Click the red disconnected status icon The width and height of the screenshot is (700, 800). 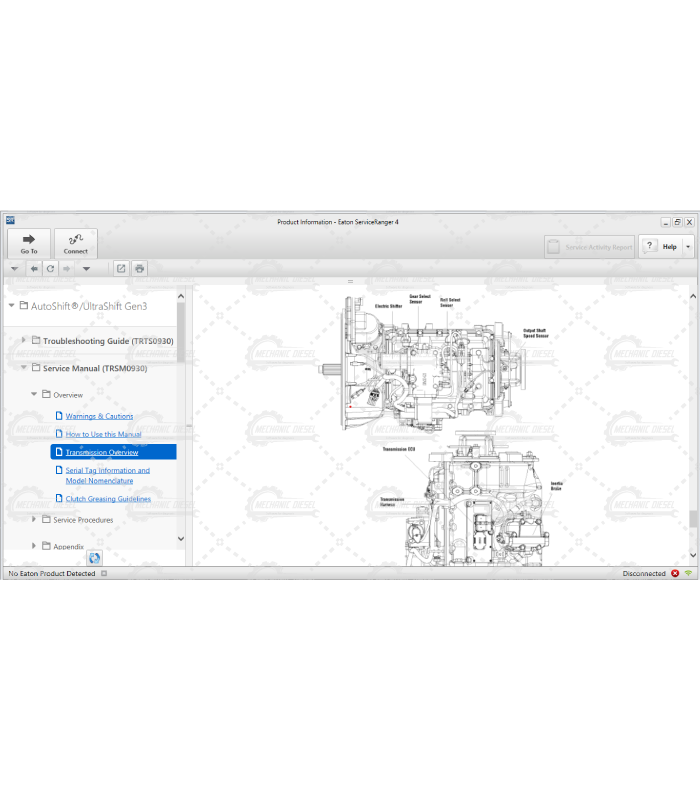point(675,573)
